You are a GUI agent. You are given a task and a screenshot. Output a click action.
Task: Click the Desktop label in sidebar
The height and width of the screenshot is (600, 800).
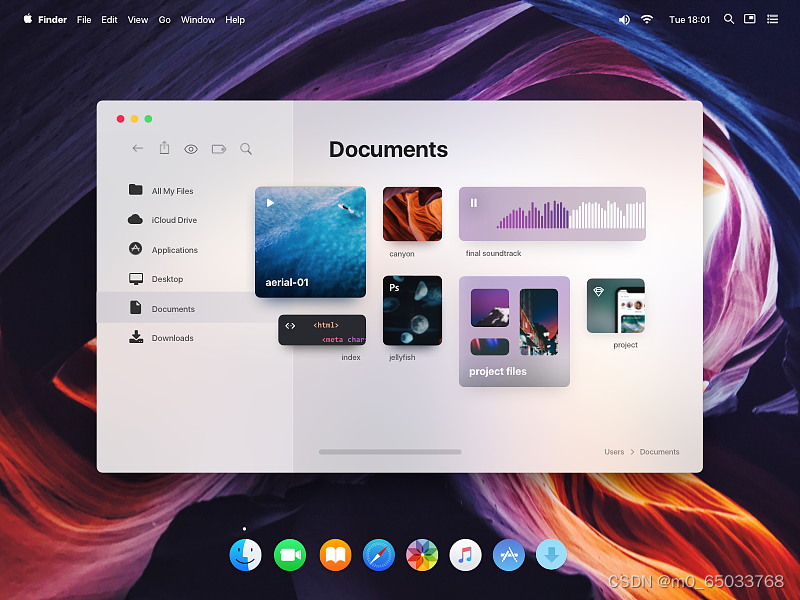pyautogui.click(x=167, y=279)
